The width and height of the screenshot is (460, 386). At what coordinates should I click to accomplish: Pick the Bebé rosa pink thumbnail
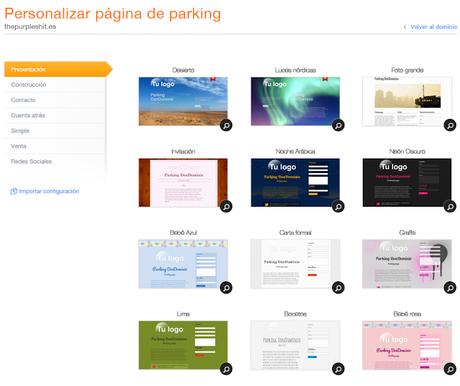407,345
